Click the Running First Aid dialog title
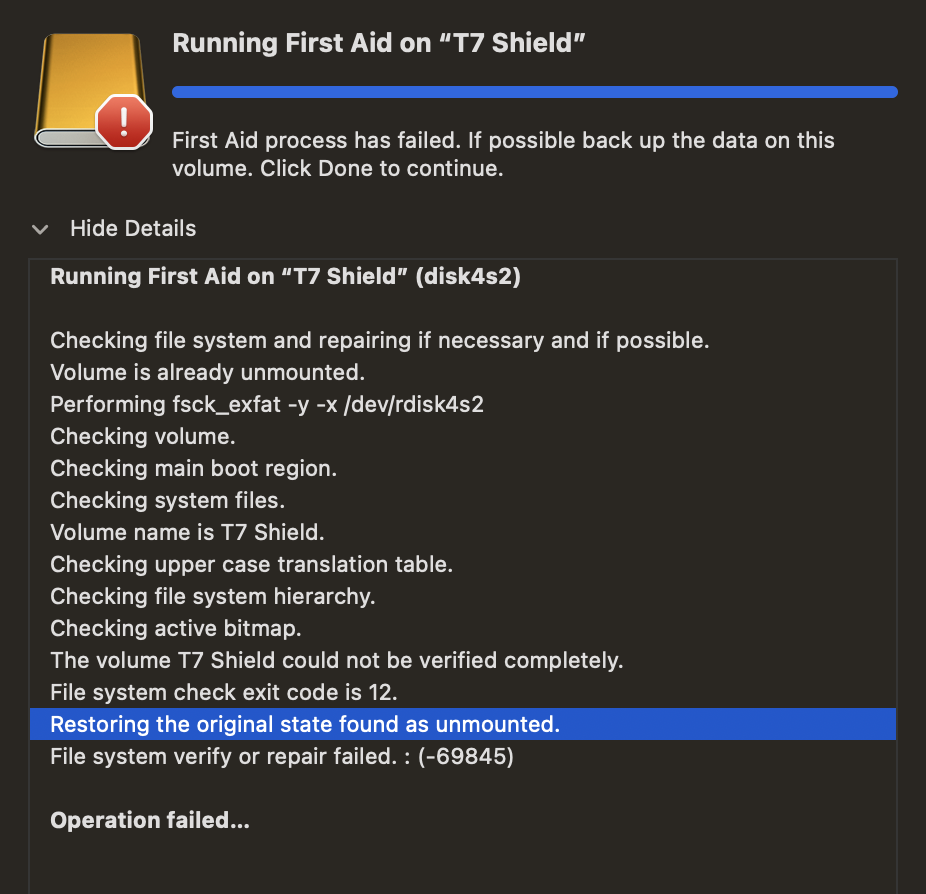The width and height of the screenshot is (926, 894). click(x=378, y=43)
